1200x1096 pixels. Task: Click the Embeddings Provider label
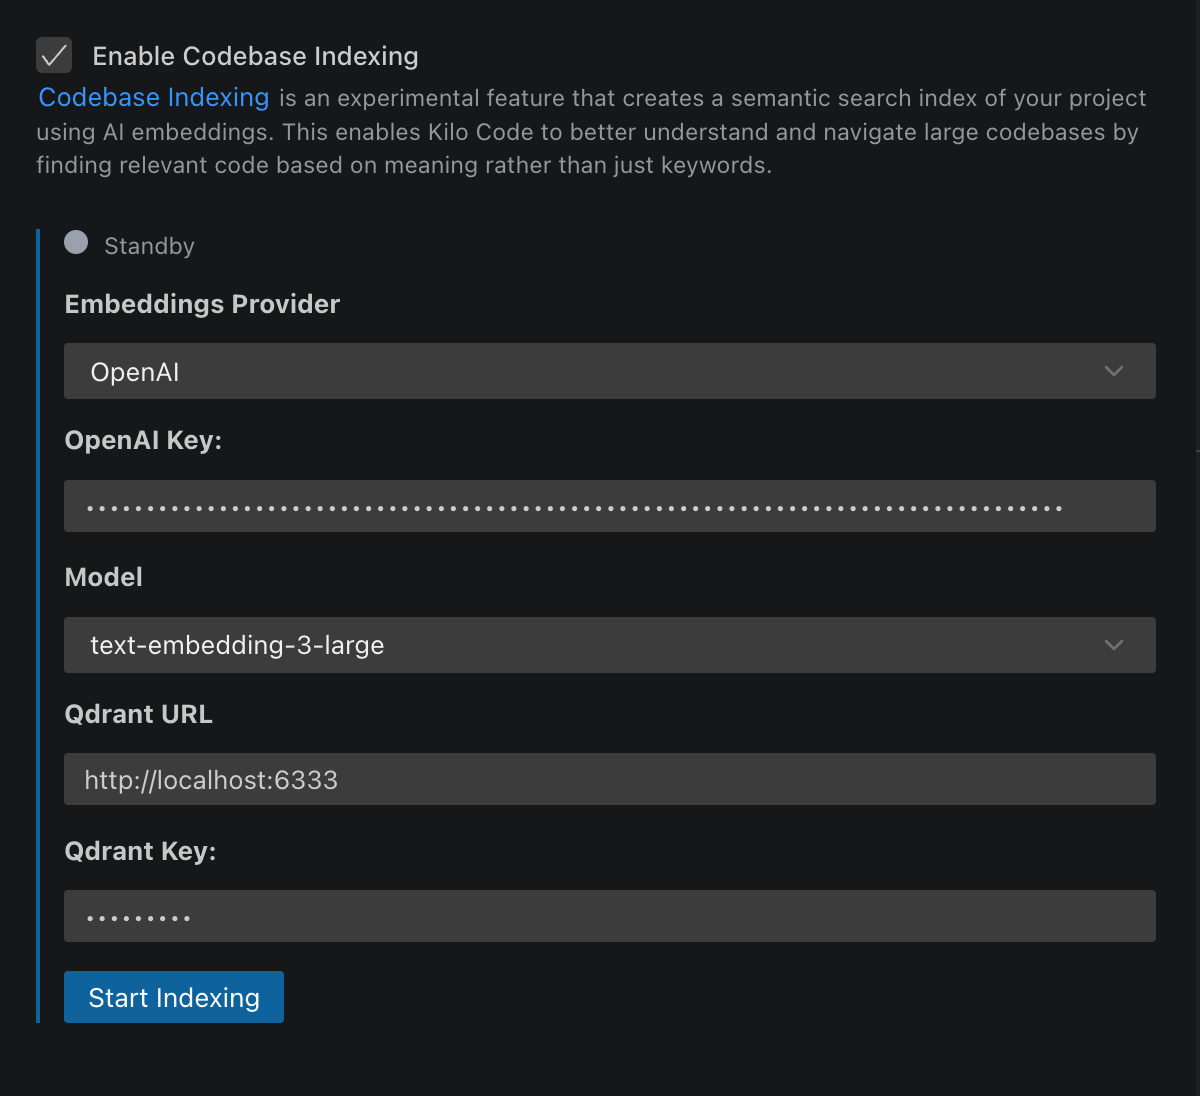pos(202,304)
